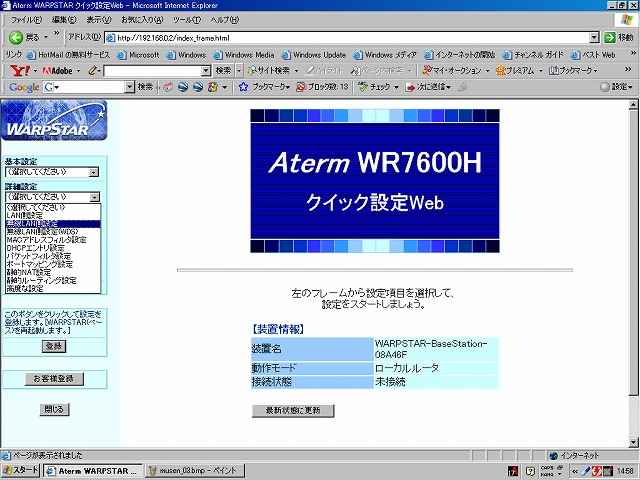The image size is (640, 480).
Task: Select 無線LAN側設定(WDS) in the list
Action: (x=53, y=231)
